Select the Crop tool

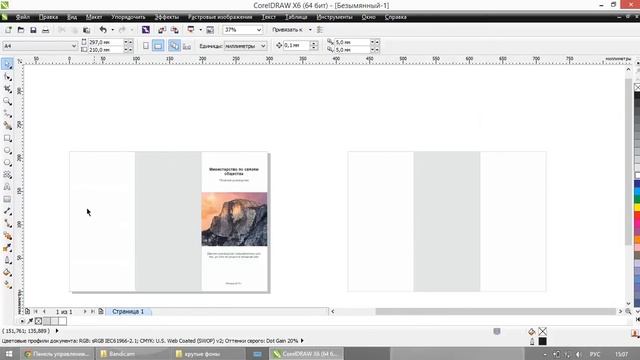(x=7, y=89)
